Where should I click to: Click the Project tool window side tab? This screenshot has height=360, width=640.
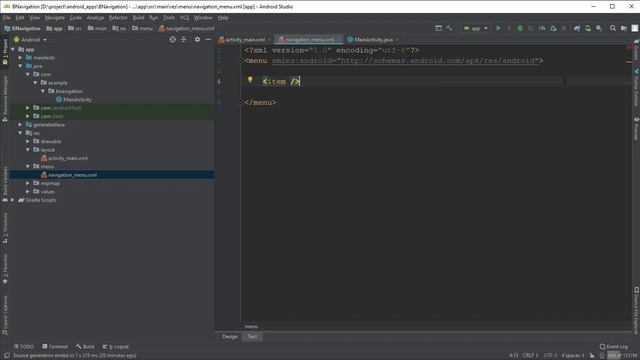[x=5, y=52]
